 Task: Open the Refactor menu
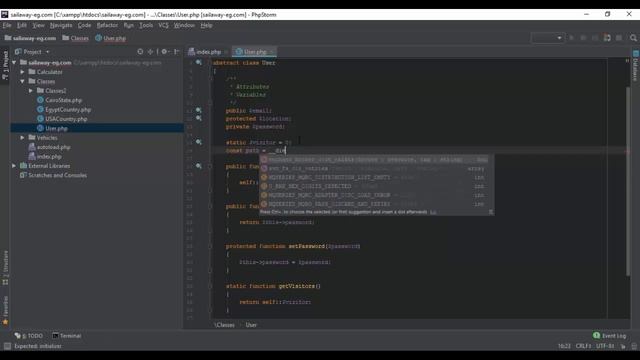coord(107,25)
